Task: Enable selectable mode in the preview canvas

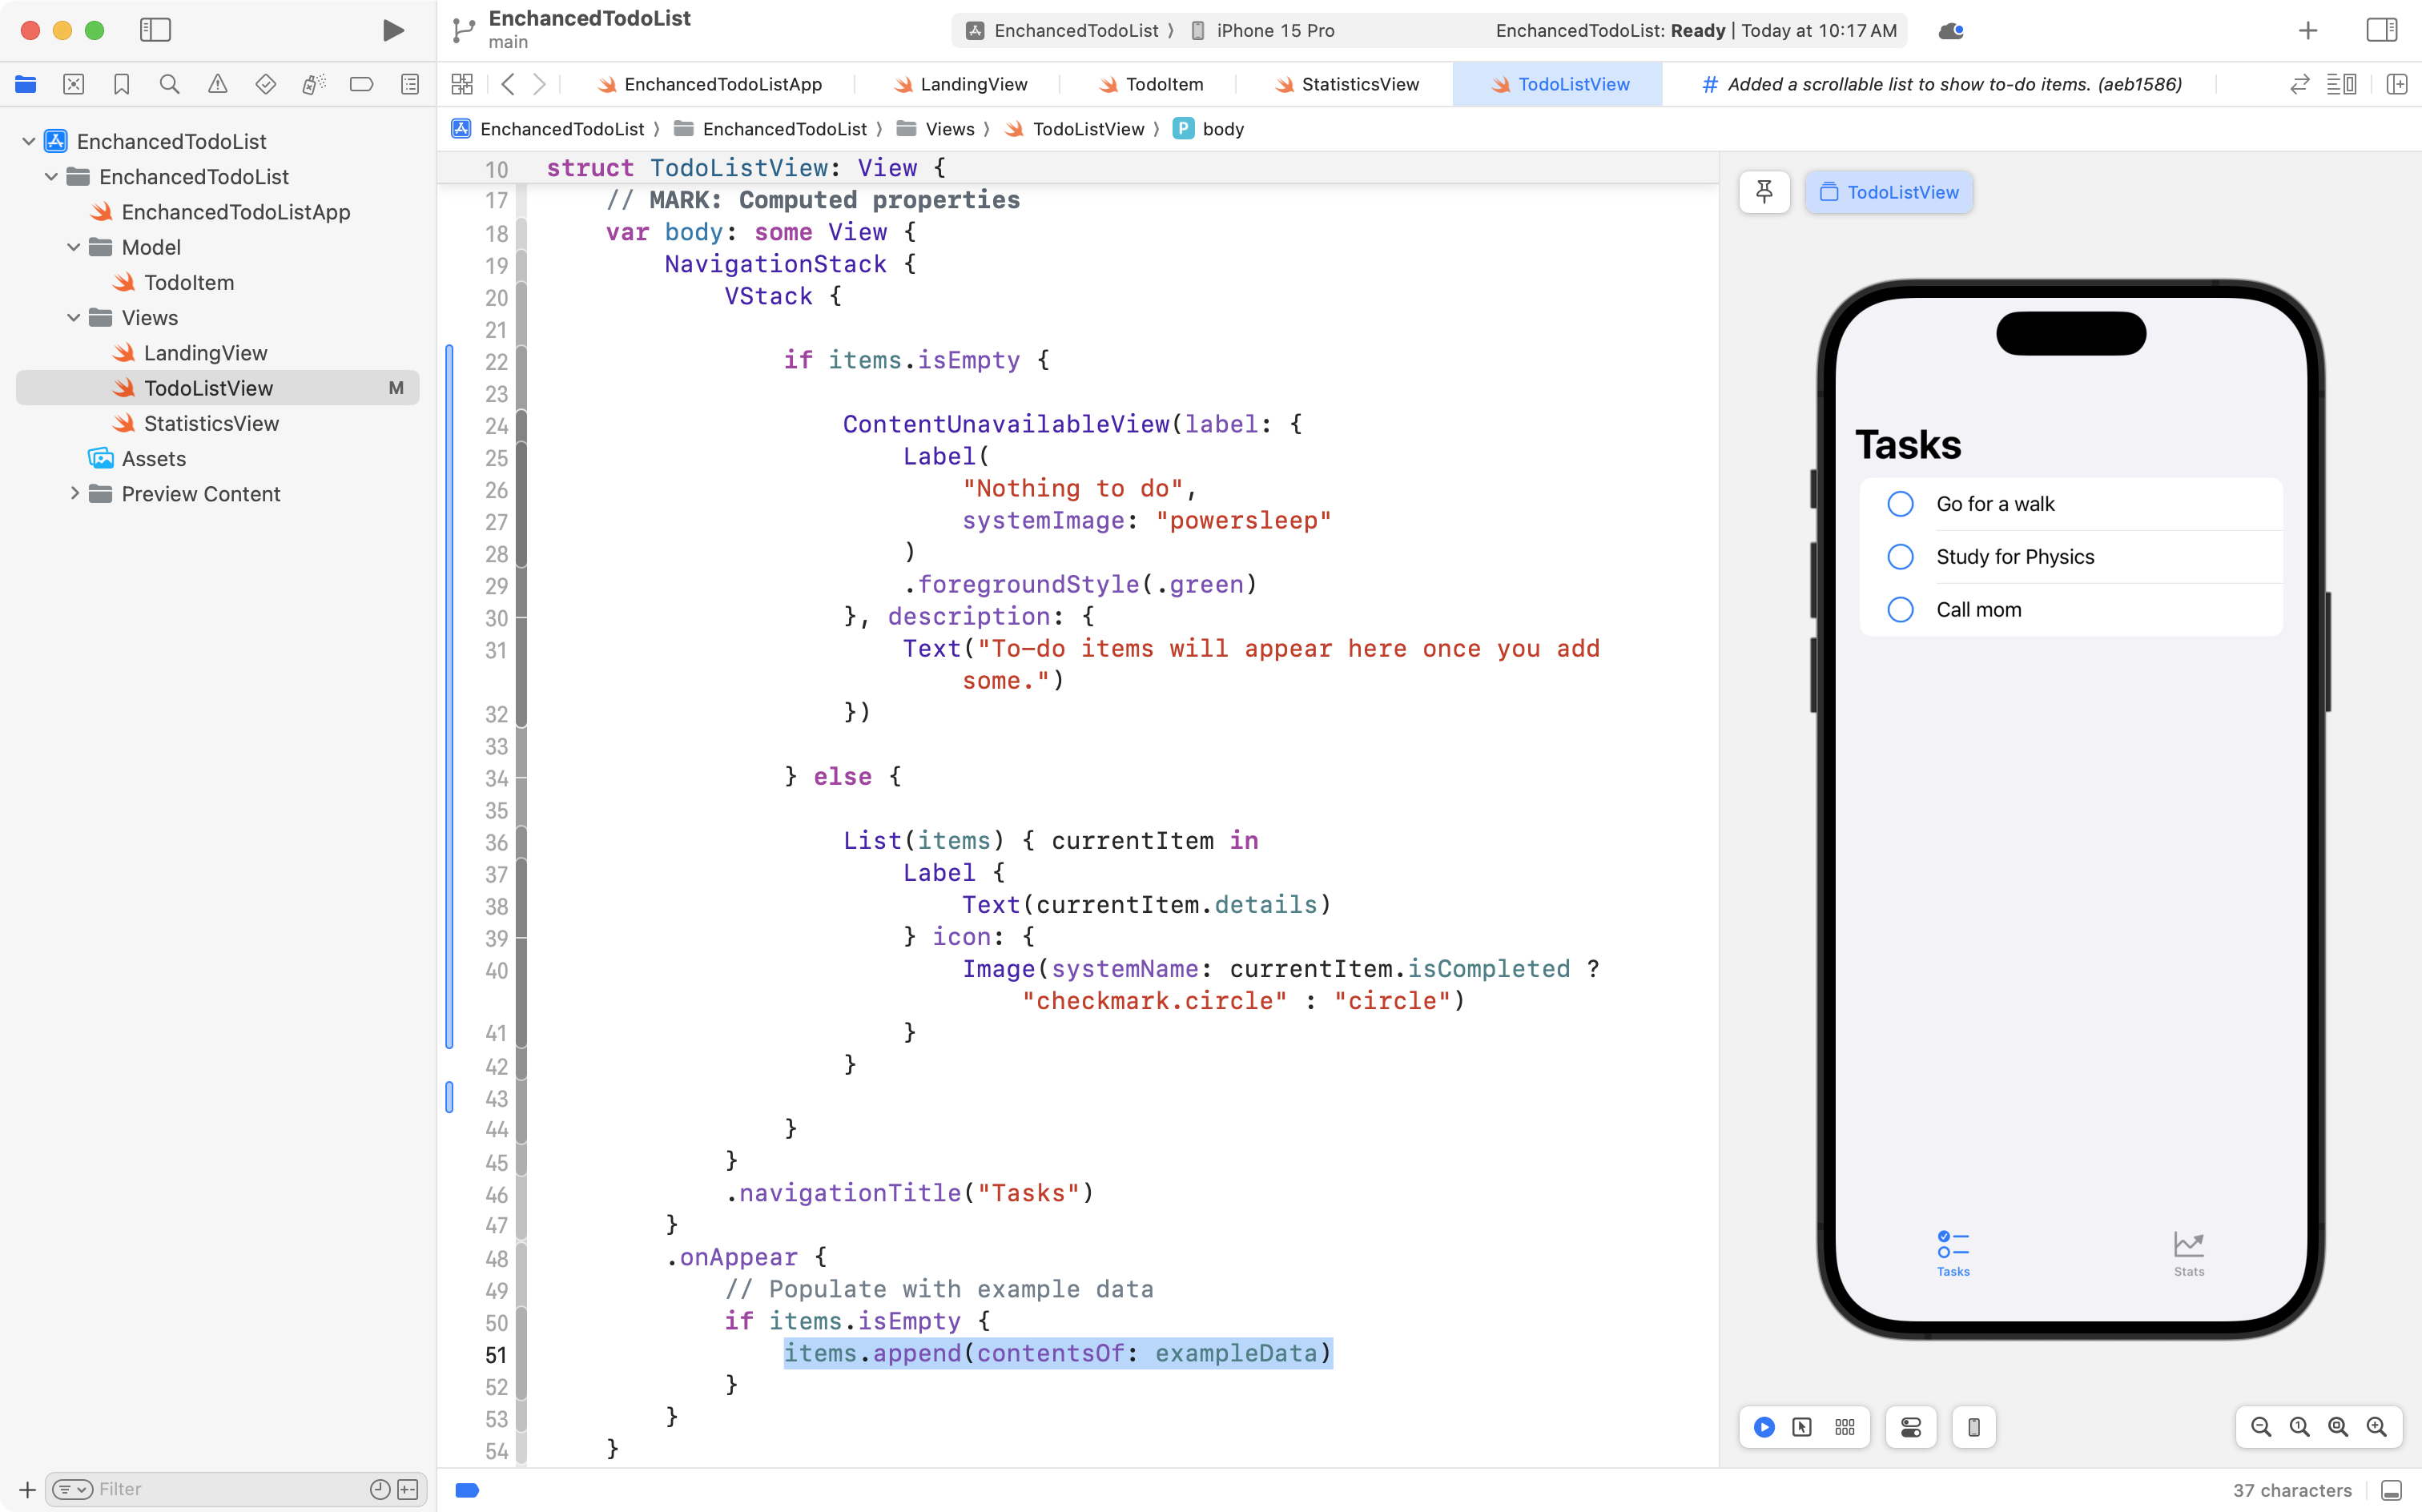Action: coord(1802,1427)
